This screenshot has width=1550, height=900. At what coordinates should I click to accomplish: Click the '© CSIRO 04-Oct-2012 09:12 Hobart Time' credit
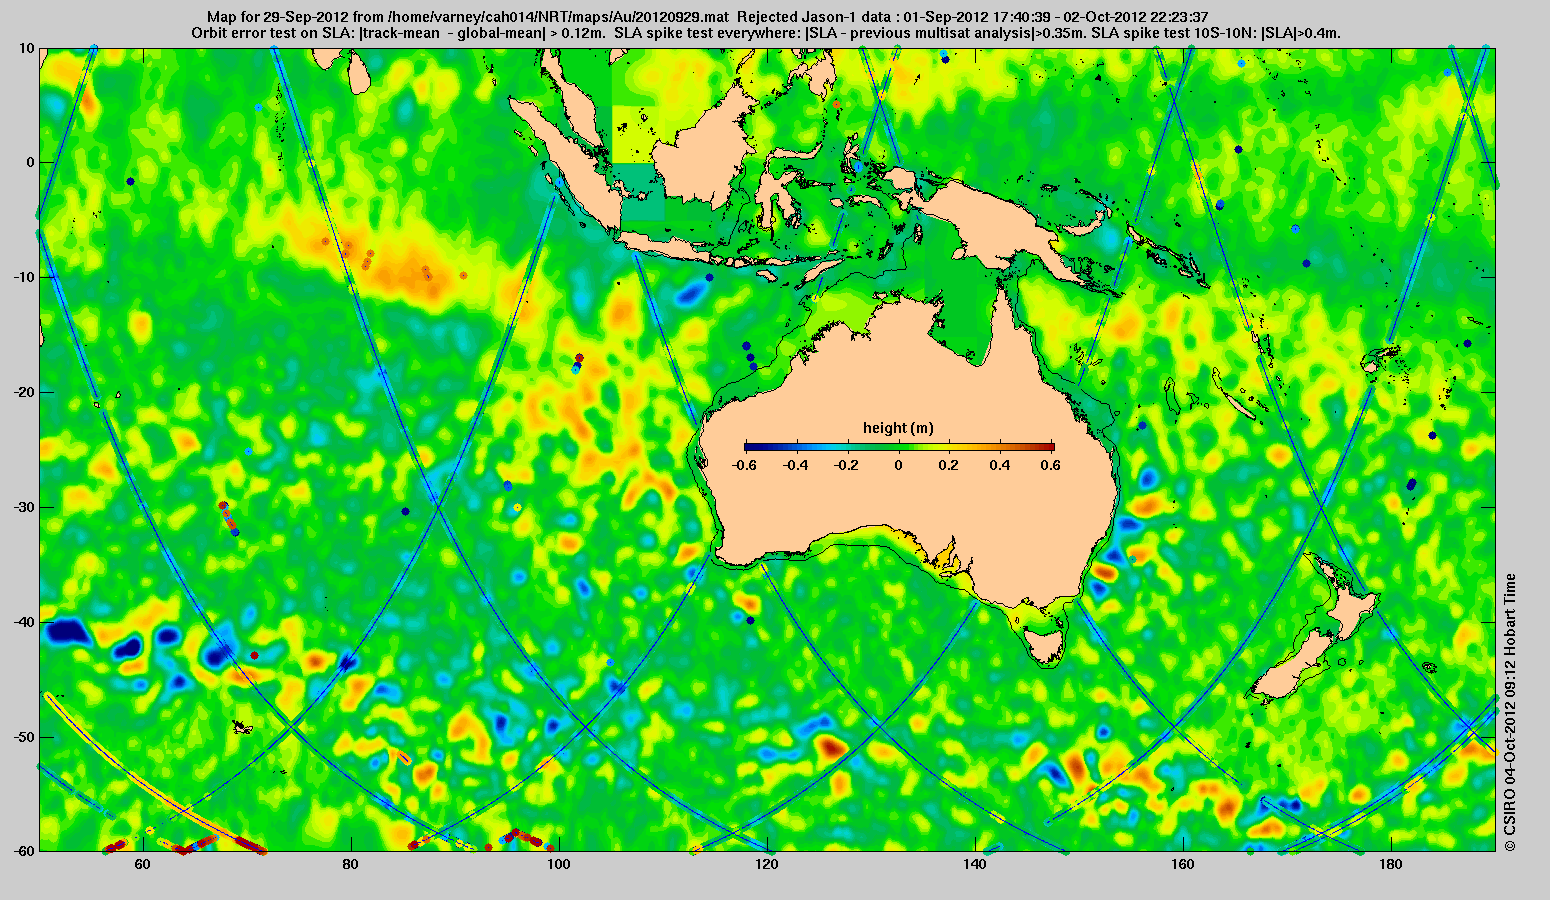point(1510,712)
